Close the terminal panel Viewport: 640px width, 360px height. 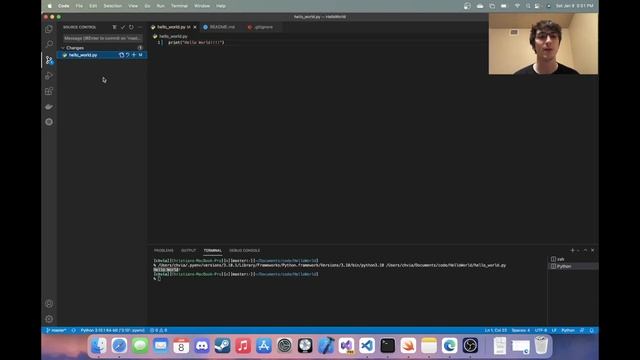pos(593,250)
